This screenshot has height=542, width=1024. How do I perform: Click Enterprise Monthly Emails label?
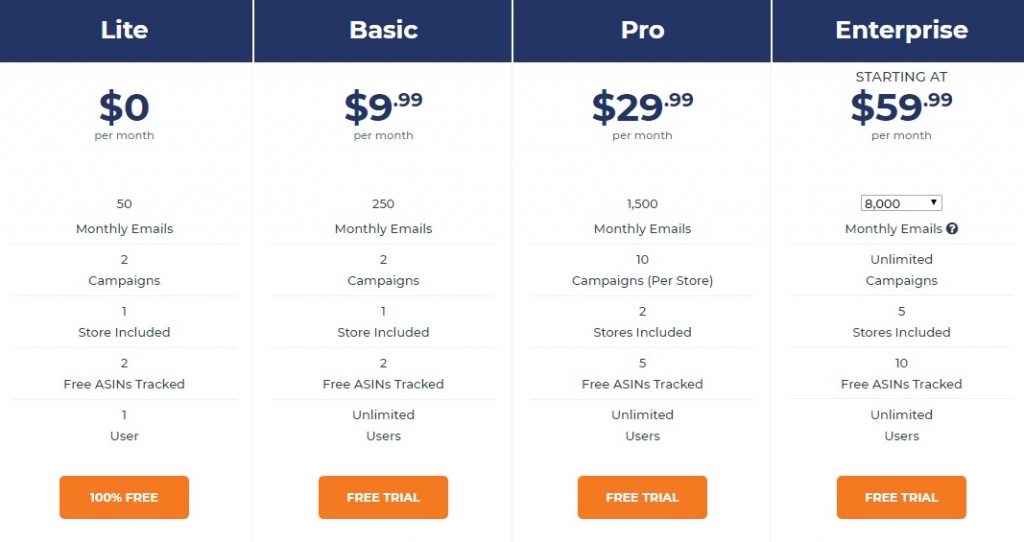893,229
